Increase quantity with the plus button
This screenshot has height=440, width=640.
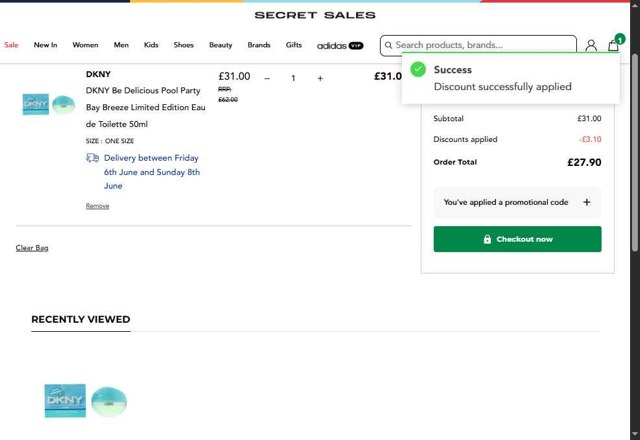click(320, 78)
